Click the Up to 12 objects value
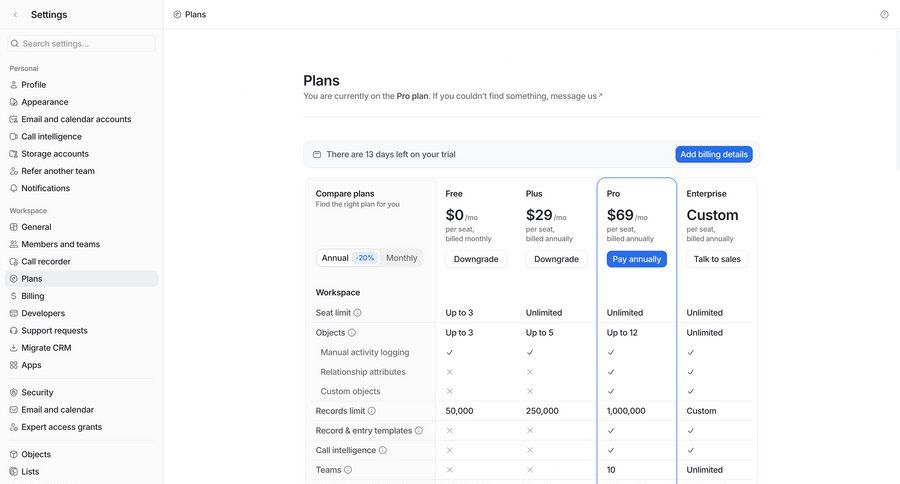The image size is (900, 484). (622, 332)
